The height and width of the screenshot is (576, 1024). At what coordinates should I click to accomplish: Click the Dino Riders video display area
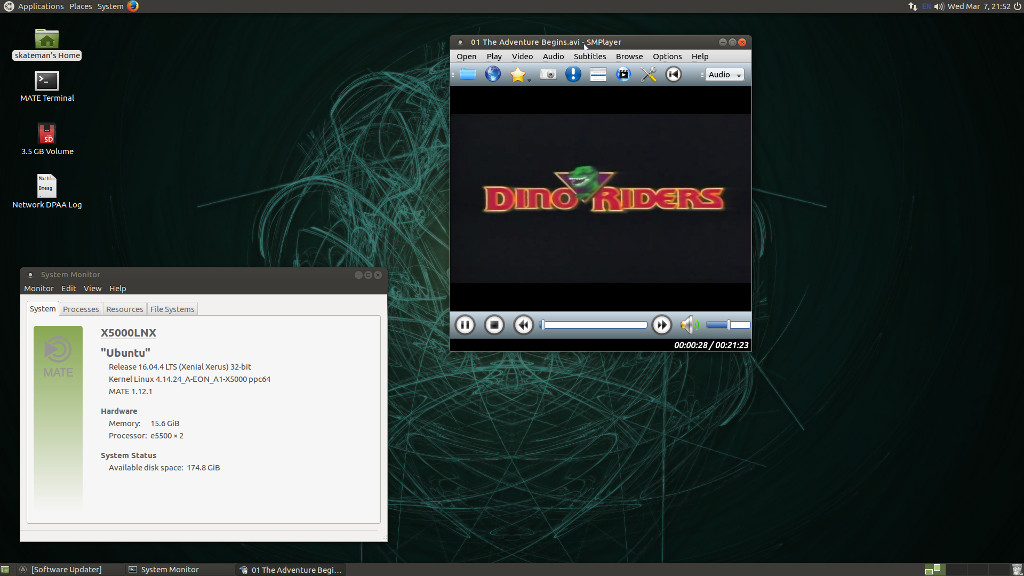[600, 199]
